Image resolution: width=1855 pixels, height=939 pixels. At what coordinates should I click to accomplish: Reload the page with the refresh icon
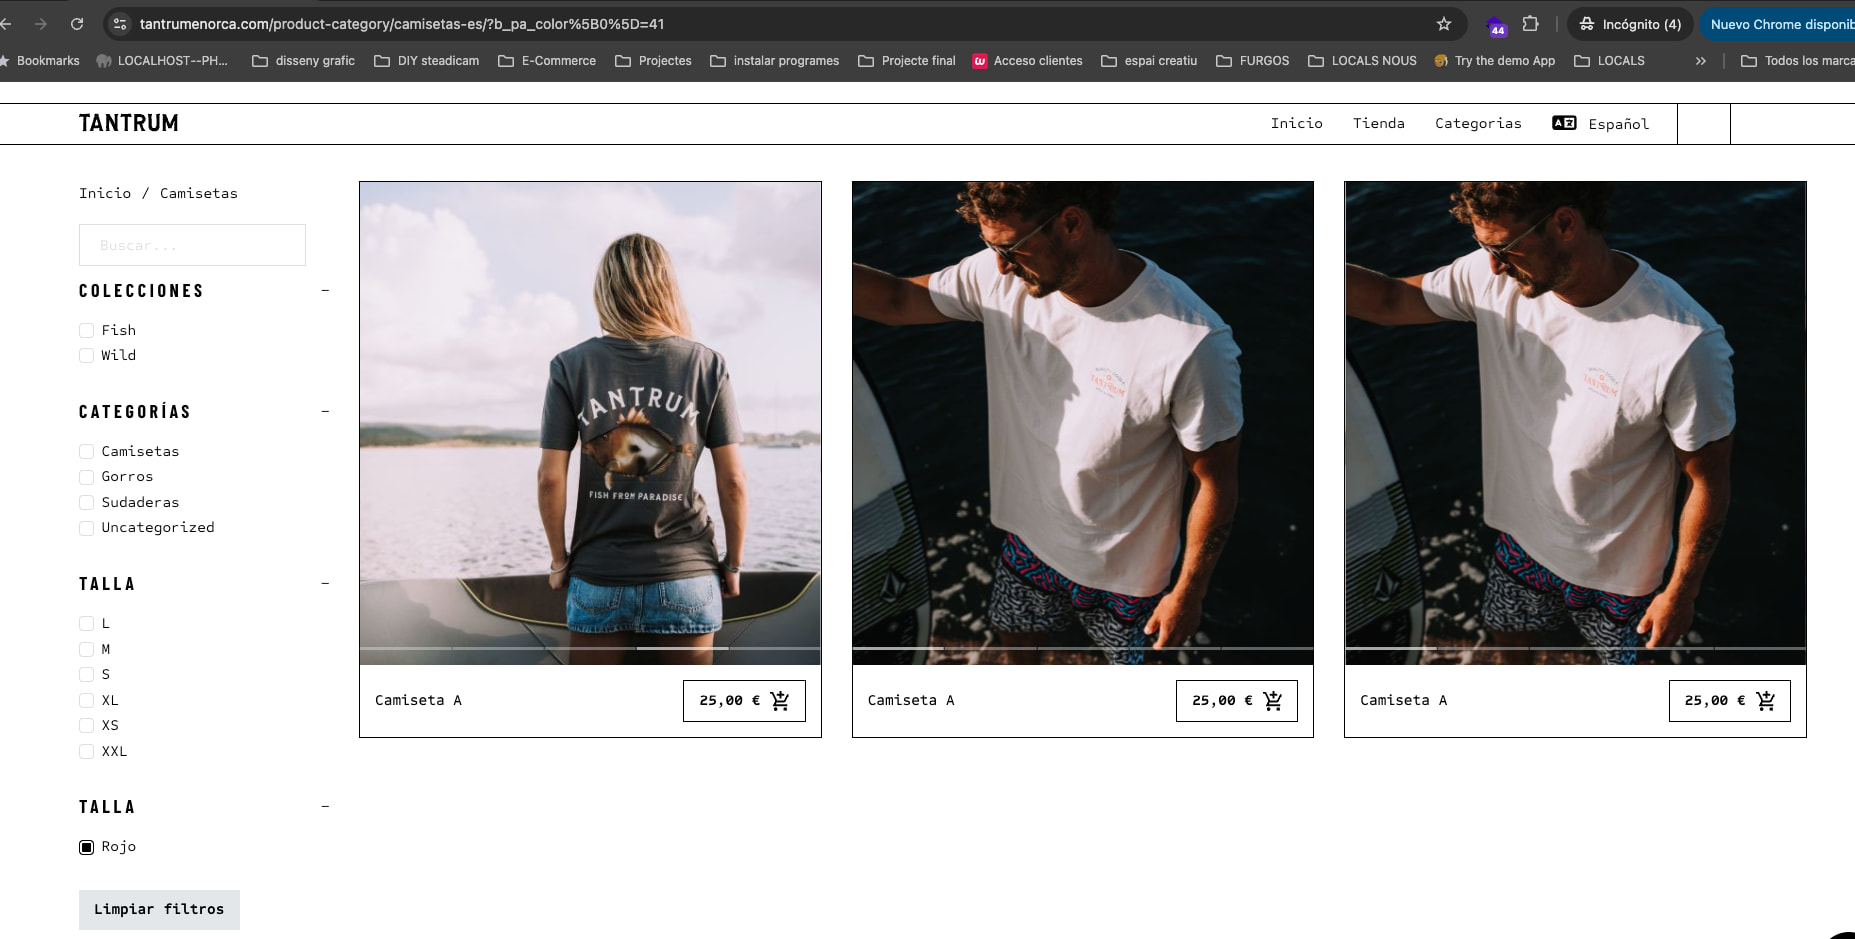pyautogui.click(x=77, y=24)
